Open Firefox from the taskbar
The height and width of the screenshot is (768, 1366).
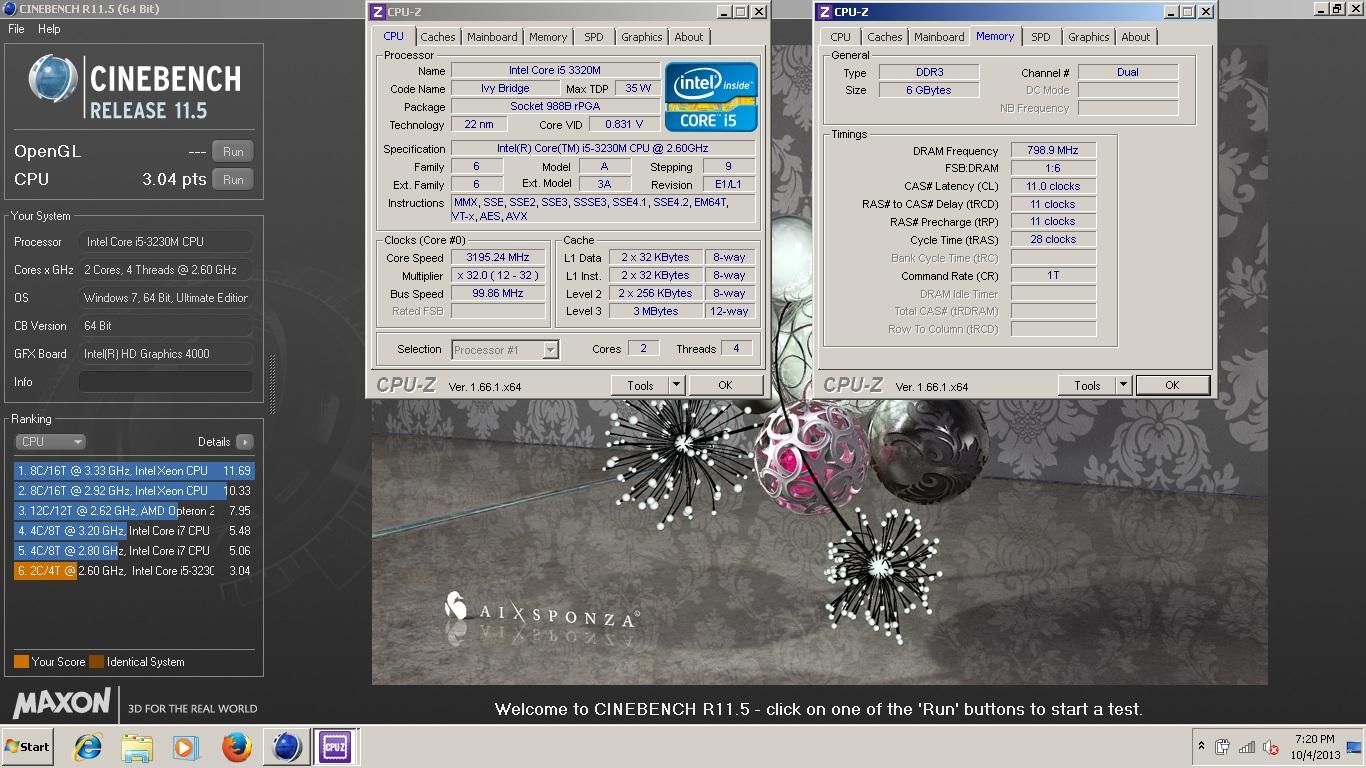pos(237,747)
